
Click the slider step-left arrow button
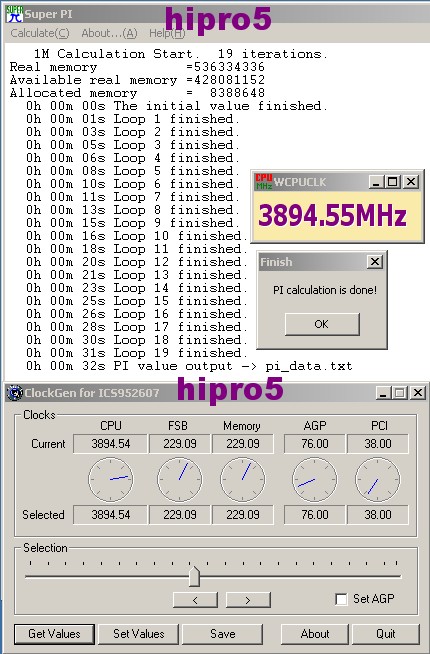click(195, 600)
